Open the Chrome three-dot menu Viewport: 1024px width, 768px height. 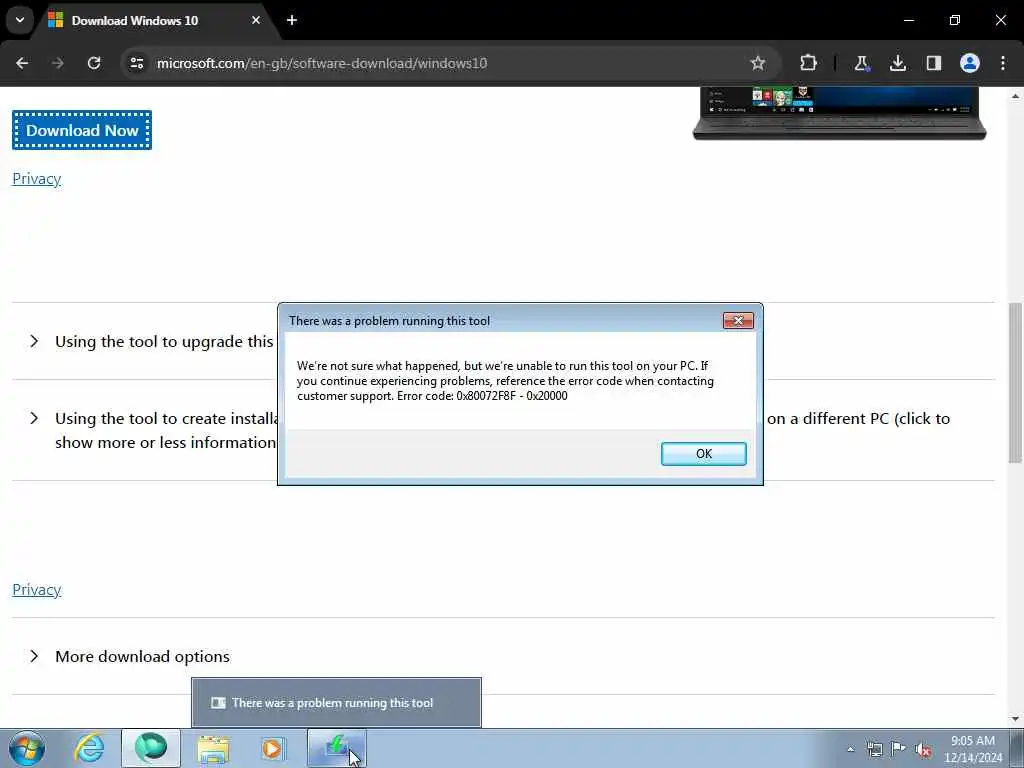coord(1003,63)
